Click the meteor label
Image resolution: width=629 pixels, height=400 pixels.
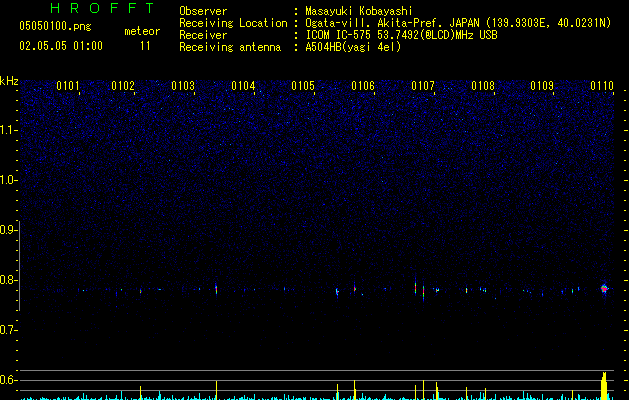tap(142, 31)
